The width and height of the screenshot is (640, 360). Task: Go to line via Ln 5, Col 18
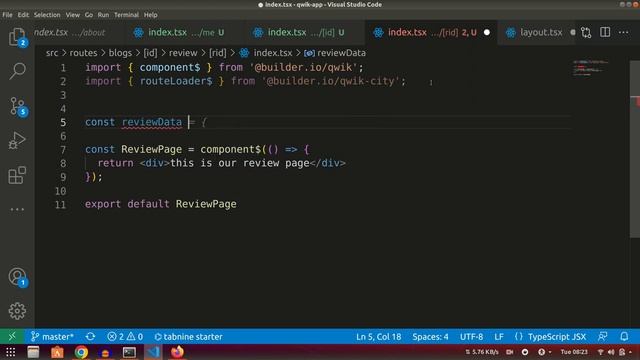tap(378, 337)
